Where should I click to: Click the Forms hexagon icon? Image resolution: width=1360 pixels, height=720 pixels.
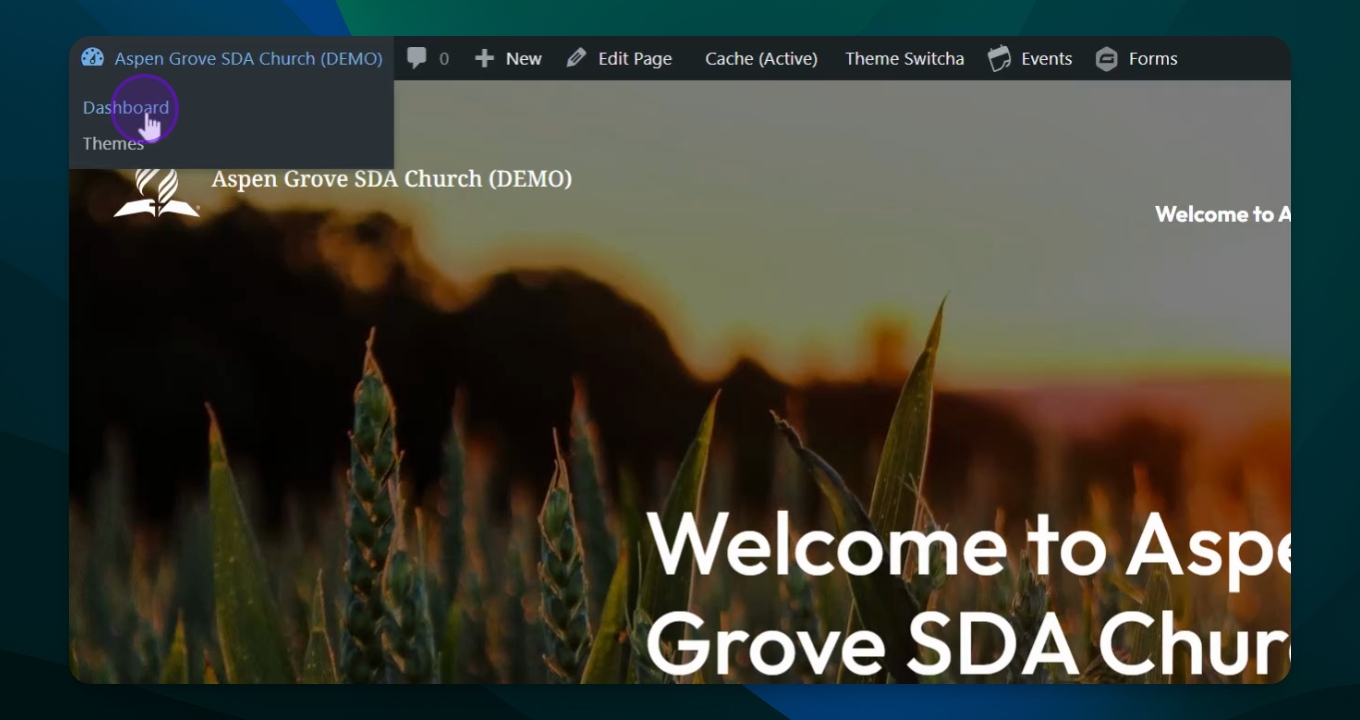[x=1106, y=59]
